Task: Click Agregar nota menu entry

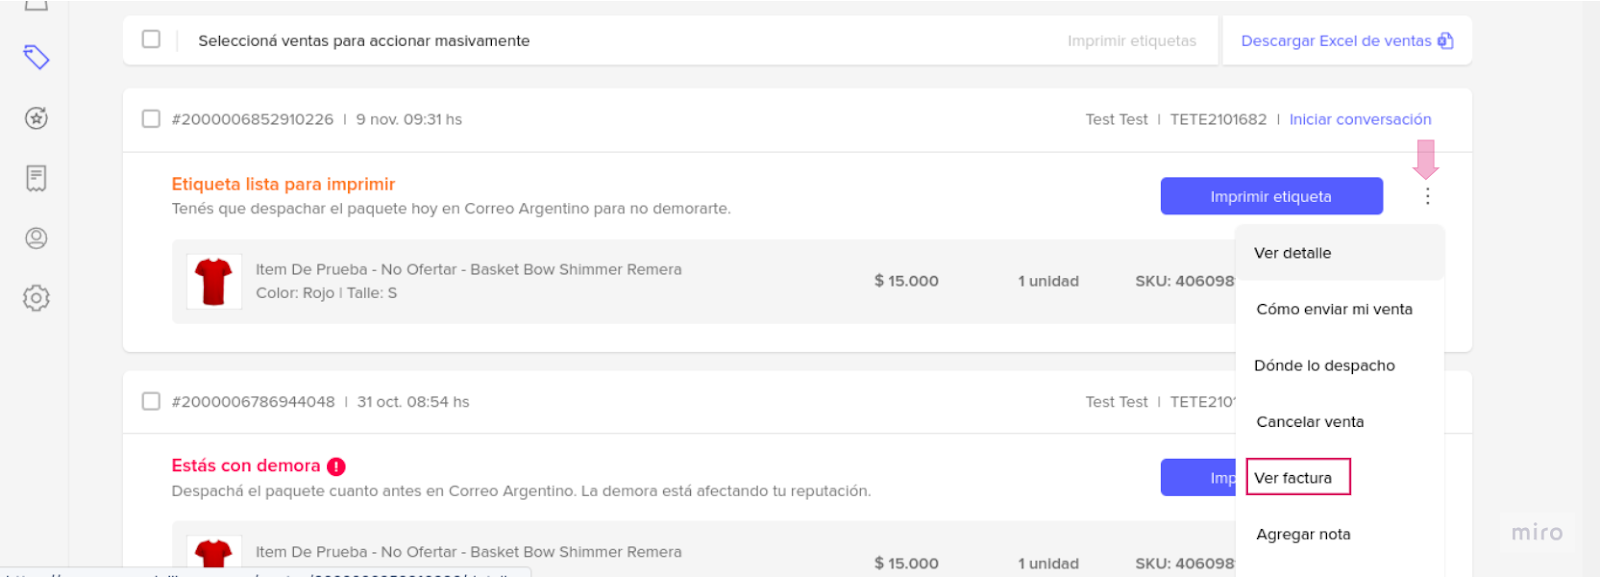Action: click(x=1302, y=534)
